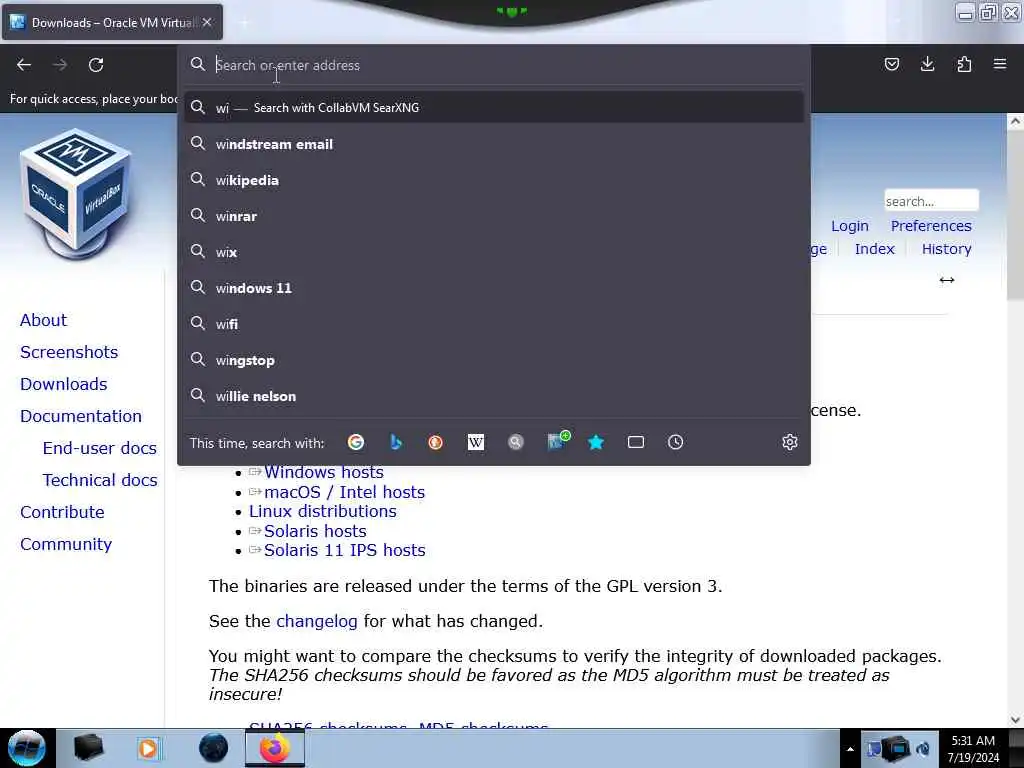Open the Community sidebar link
This screenshot has height=768, width=1024.
(x=66, y=544)
